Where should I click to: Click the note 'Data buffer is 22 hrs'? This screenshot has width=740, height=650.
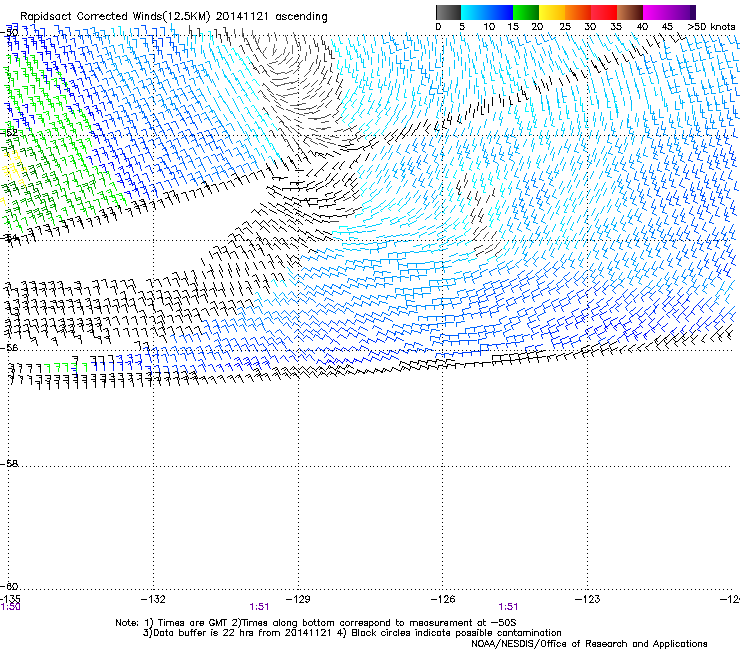pyautogui.click(x=204, y=633)
